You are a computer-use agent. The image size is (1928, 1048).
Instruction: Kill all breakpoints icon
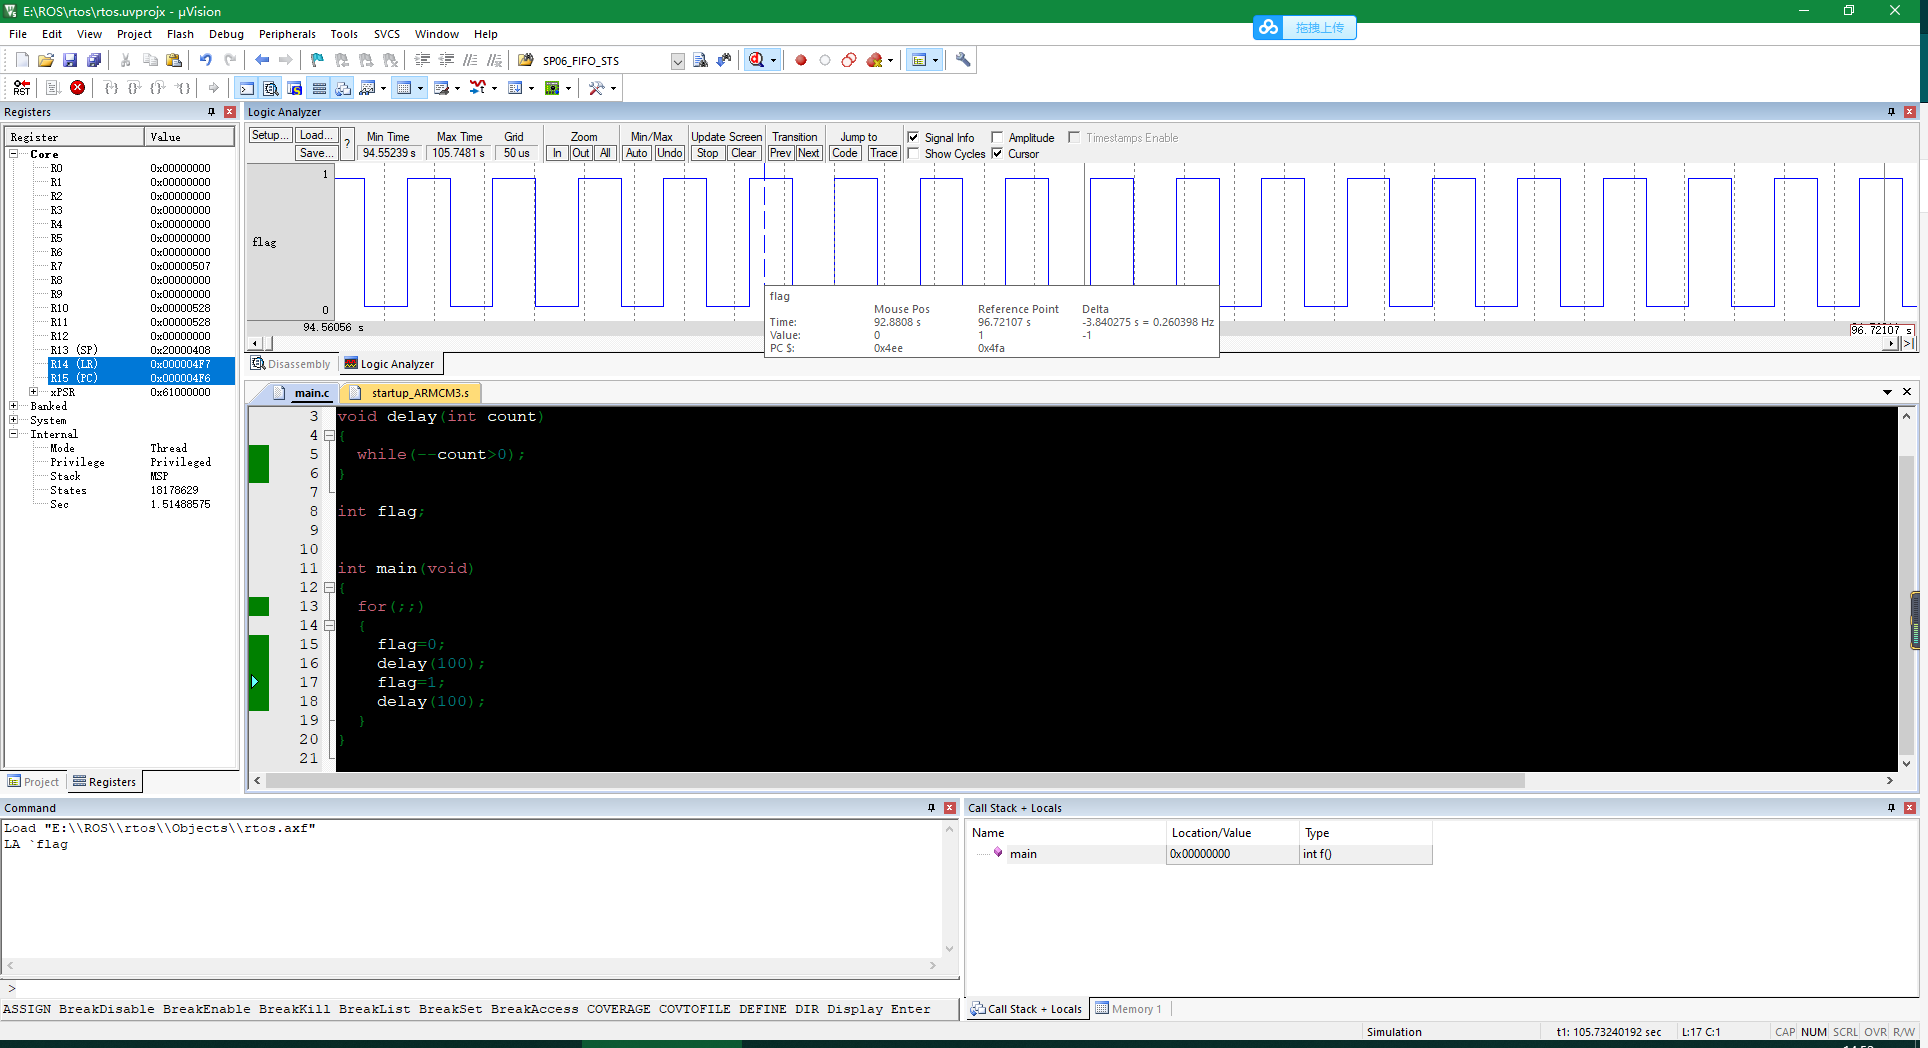(x=874, y=60)
